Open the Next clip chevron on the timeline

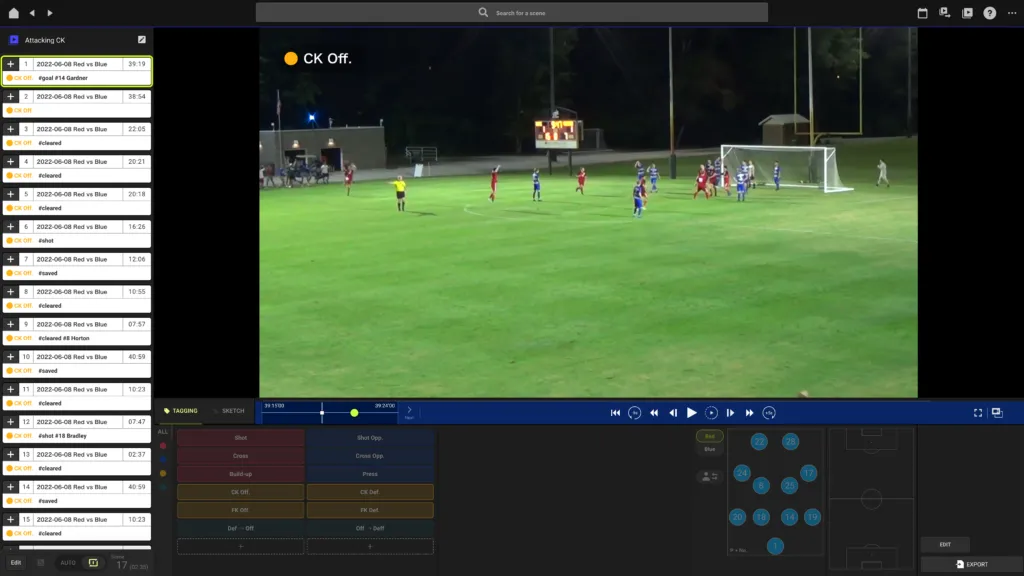tap(409, 412)
